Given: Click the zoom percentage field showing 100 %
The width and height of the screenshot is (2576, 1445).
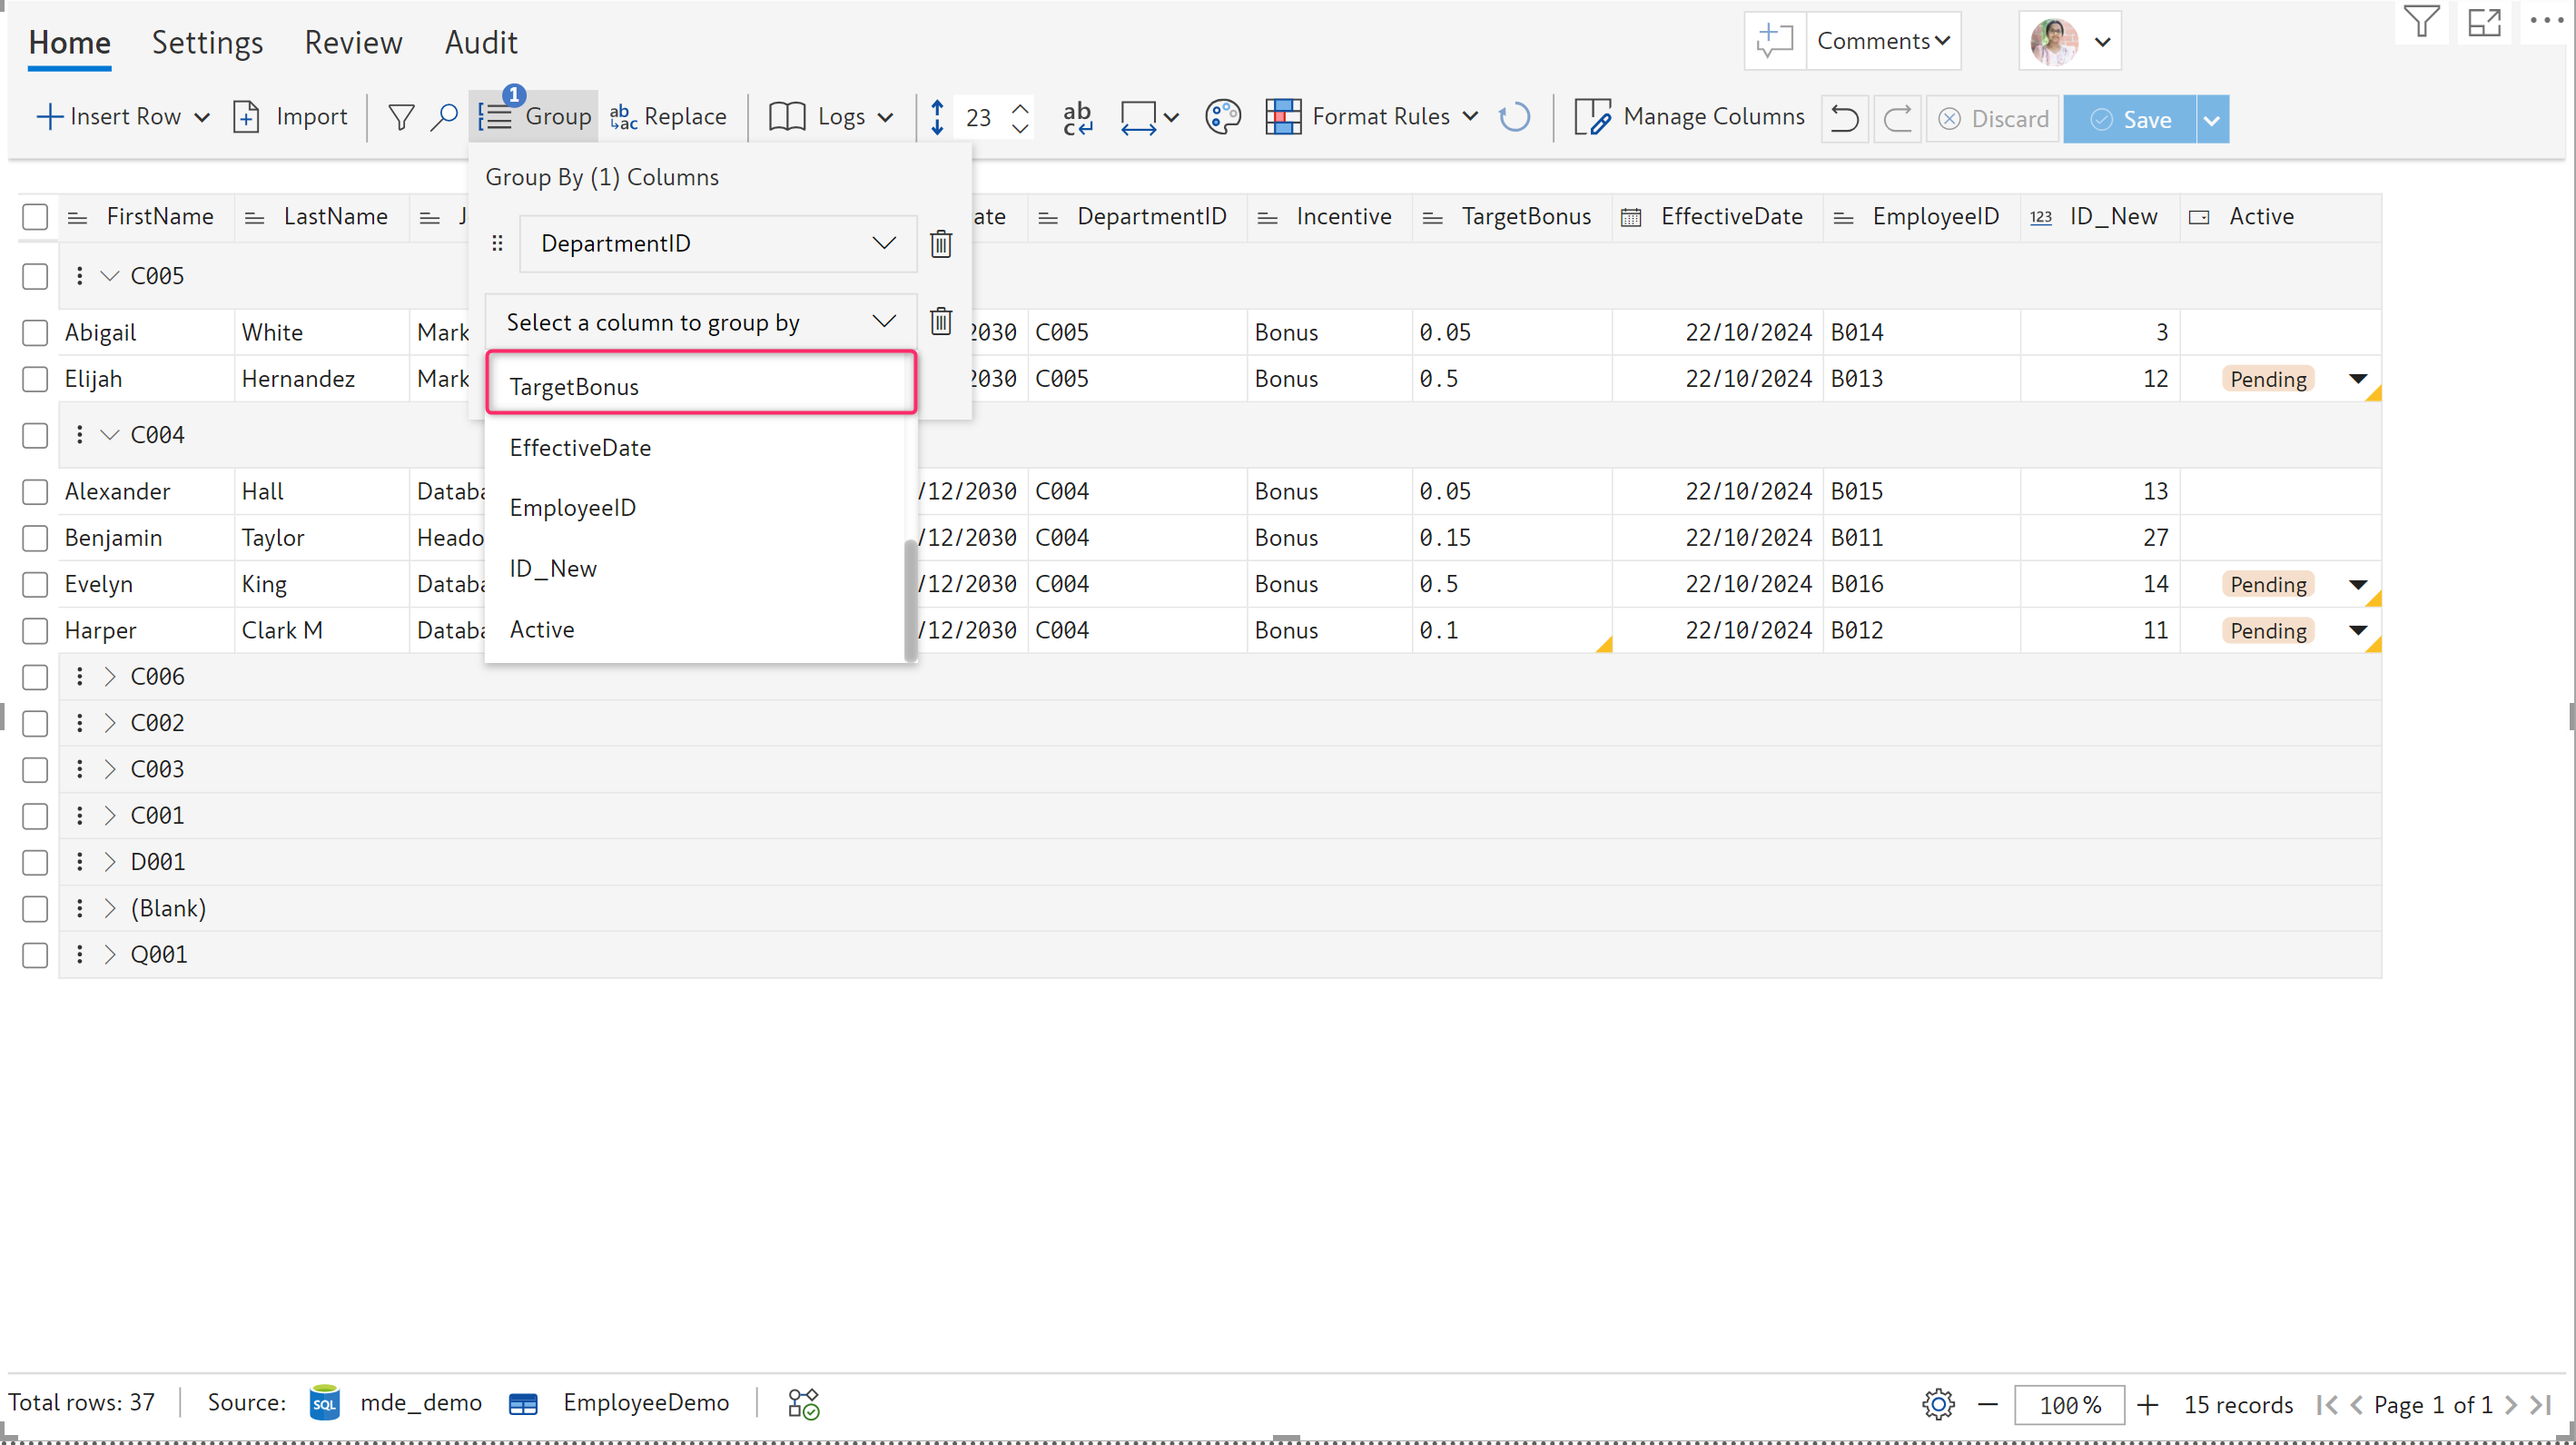Looking at the screenshot, I should 2068,1404.
